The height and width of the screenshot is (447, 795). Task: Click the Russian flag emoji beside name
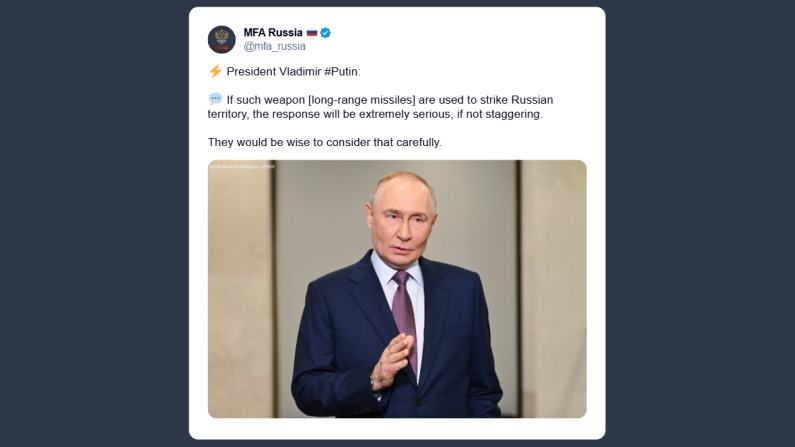311,33
